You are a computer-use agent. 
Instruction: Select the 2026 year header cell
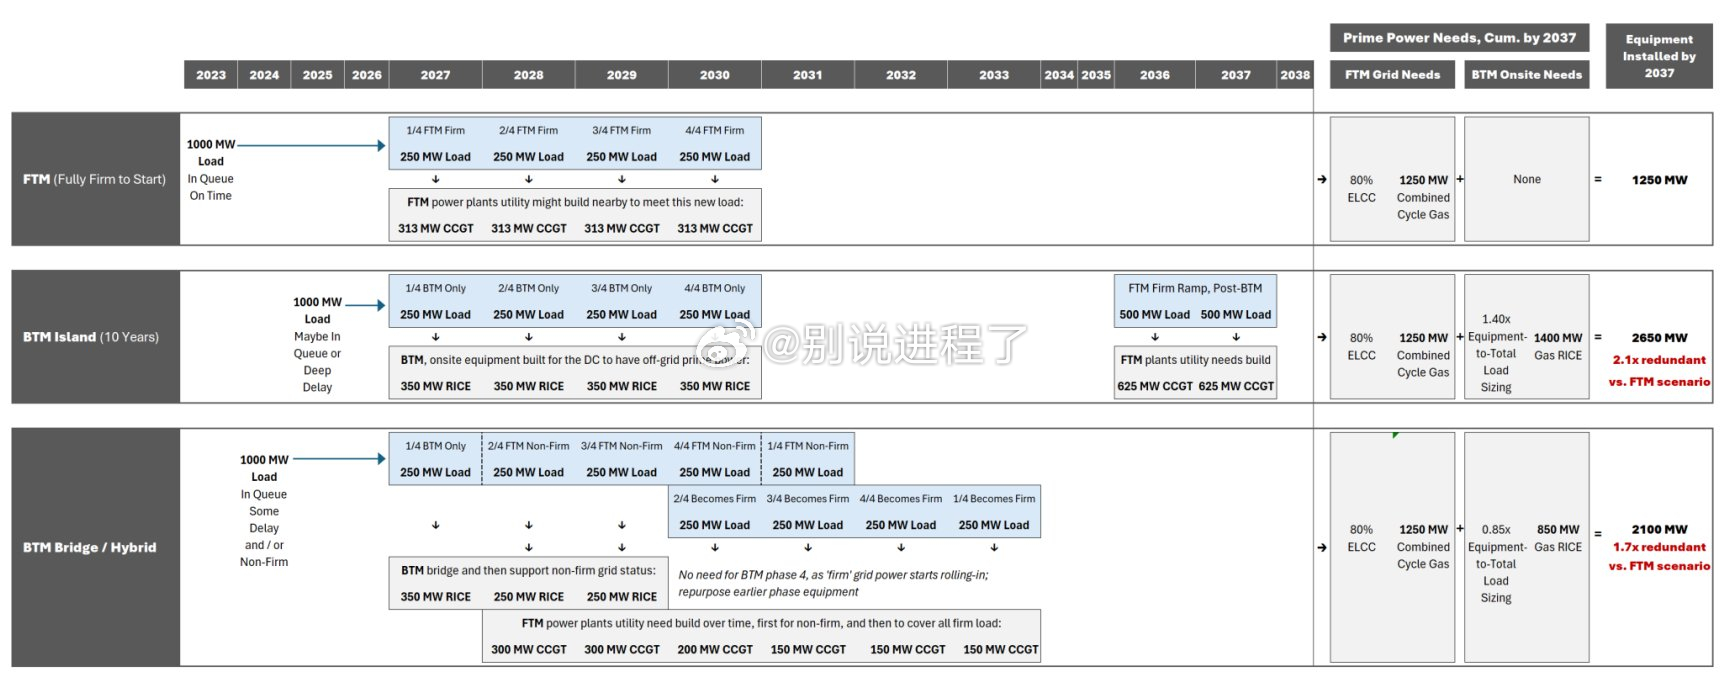[367, 75]
